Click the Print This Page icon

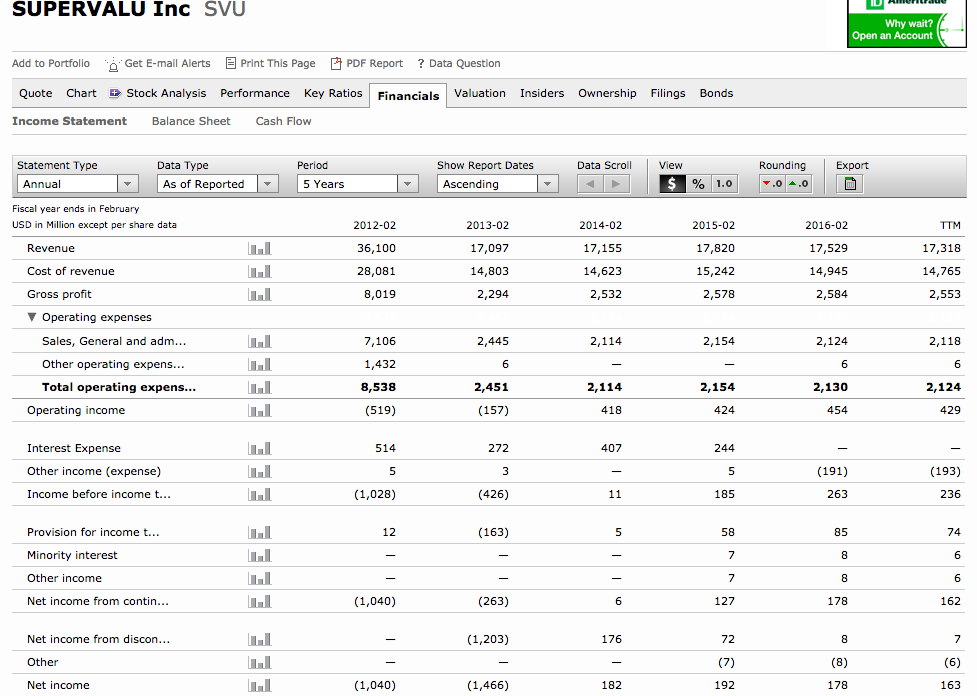[231, 63]
